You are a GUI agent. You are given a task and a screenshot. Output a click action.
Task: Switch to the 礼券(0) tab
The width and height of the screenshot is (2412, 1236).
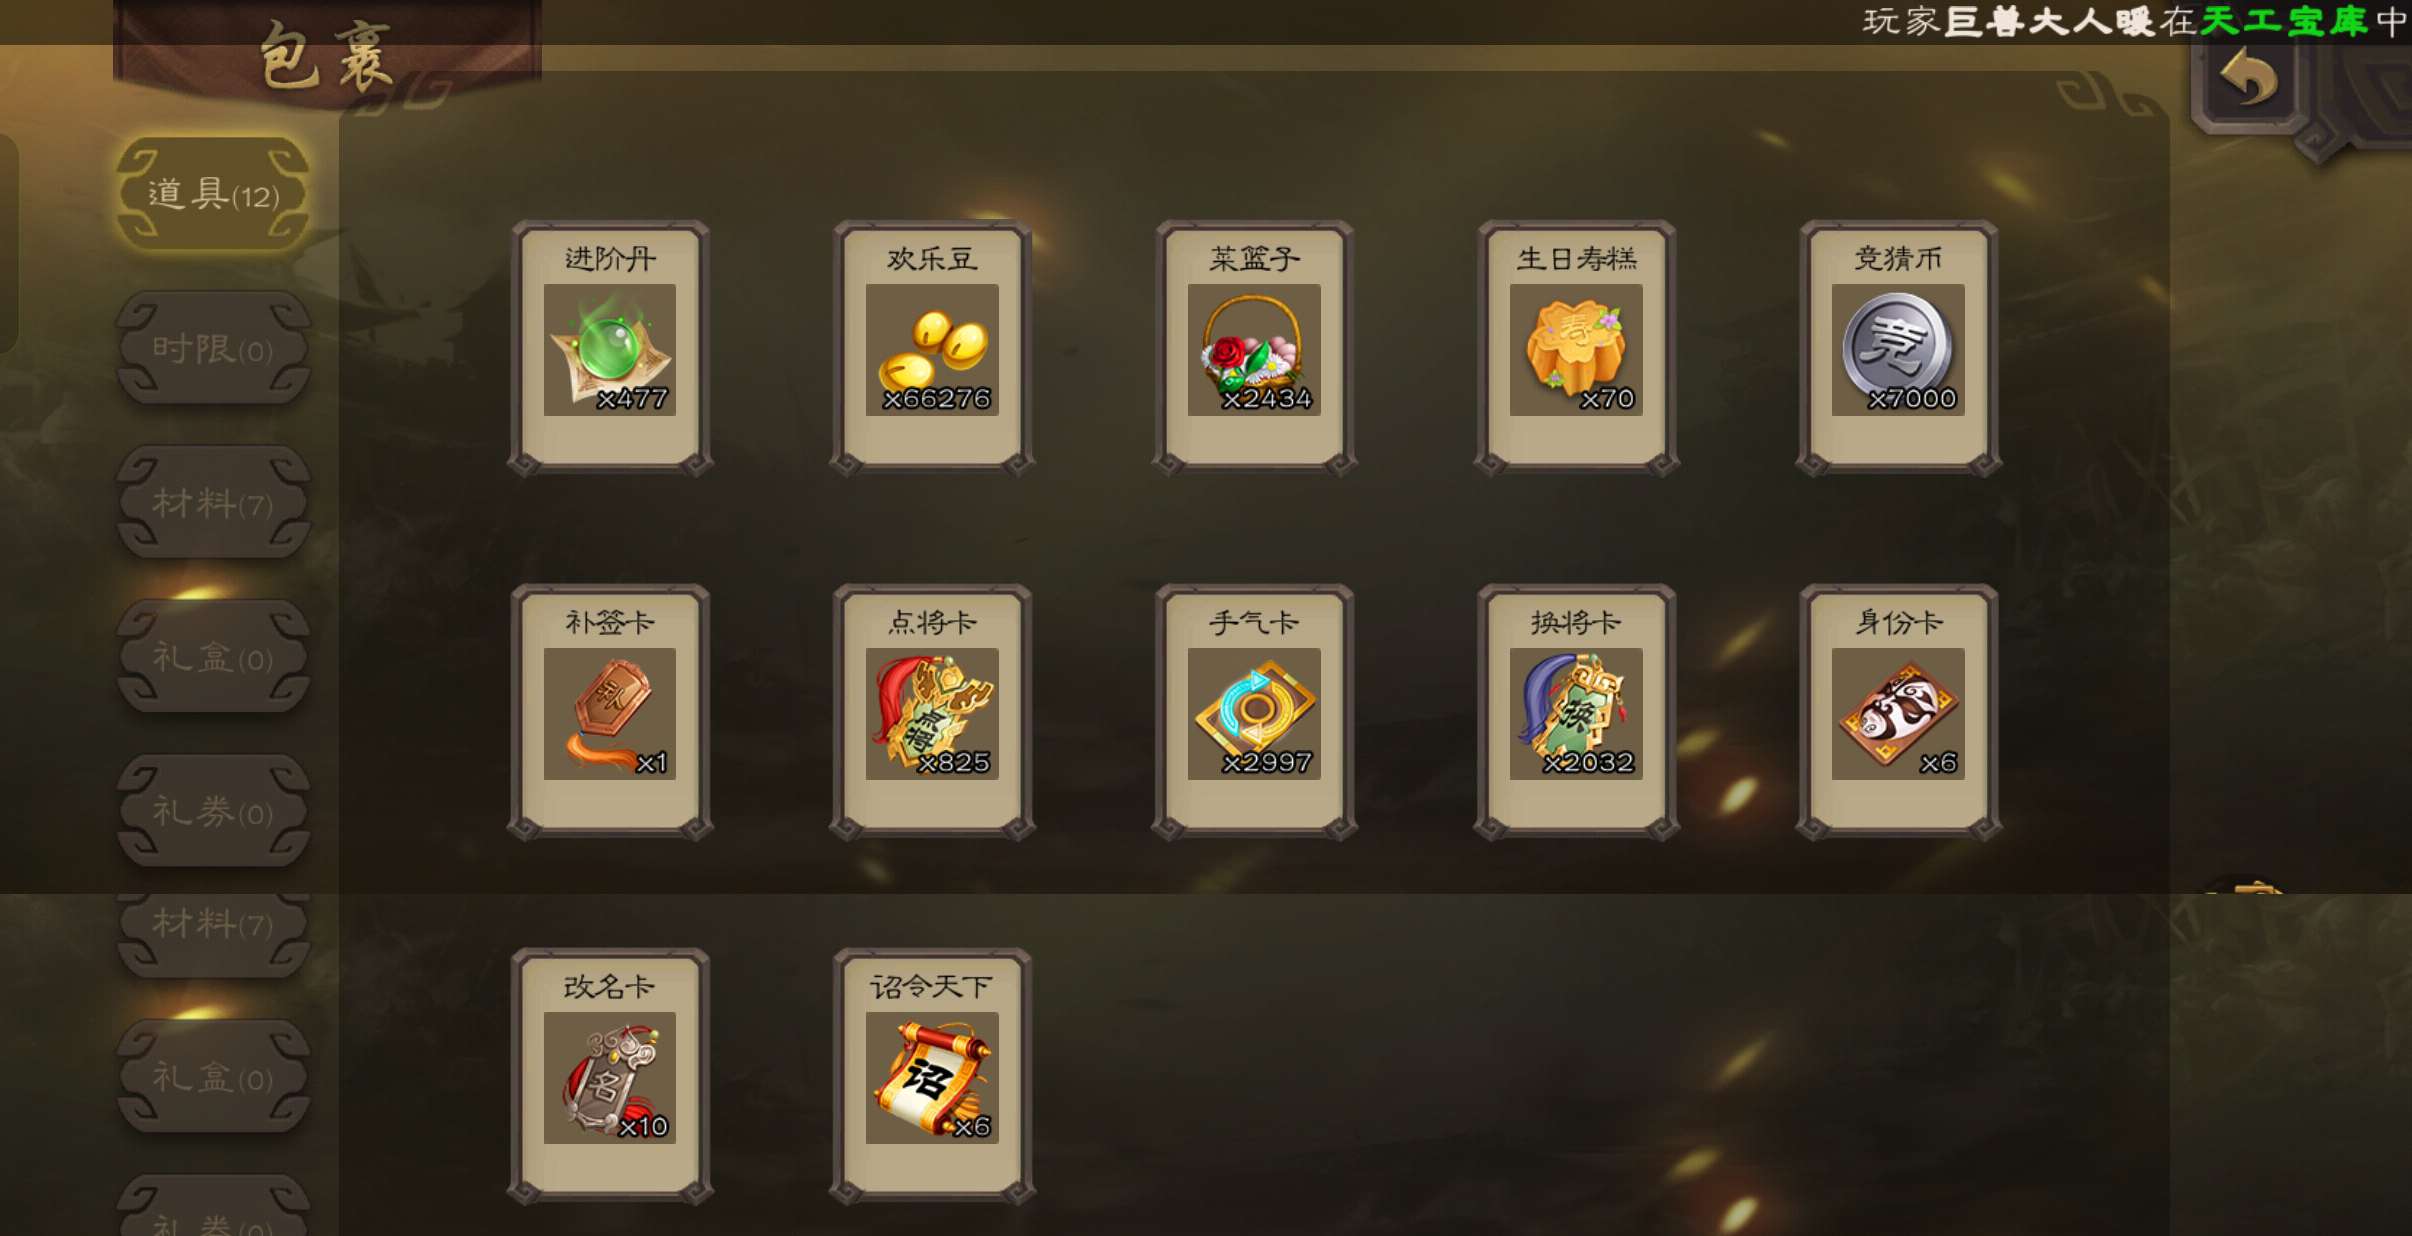tap(213, 810)
